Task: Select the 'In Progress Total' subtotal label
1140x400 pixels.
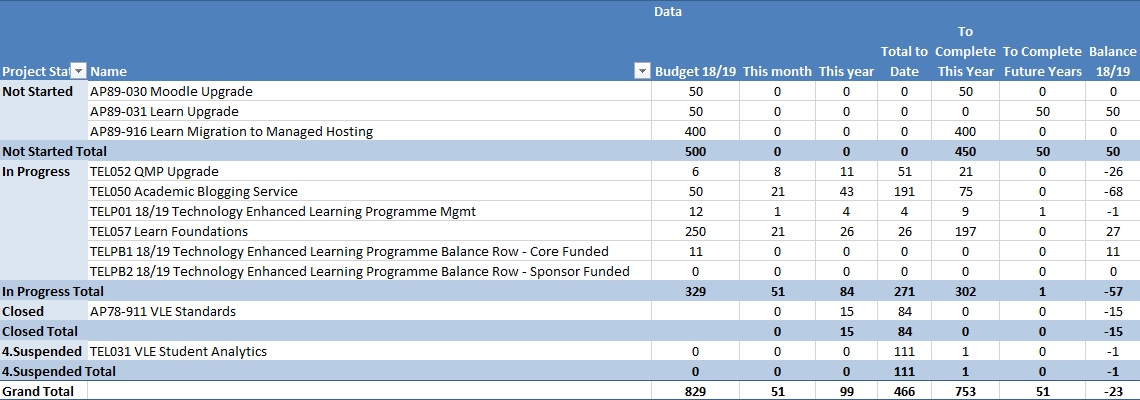Action: click(x=52, y=291)
